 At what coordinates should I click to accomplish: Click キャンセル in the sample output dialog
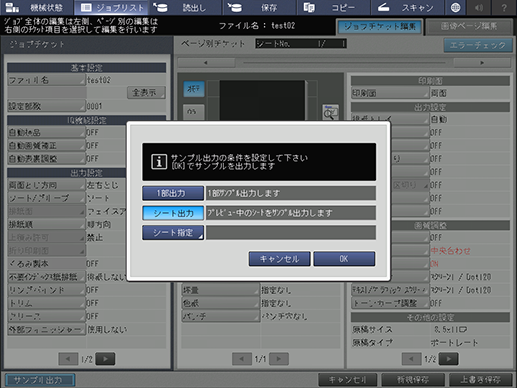coord(279,259)
